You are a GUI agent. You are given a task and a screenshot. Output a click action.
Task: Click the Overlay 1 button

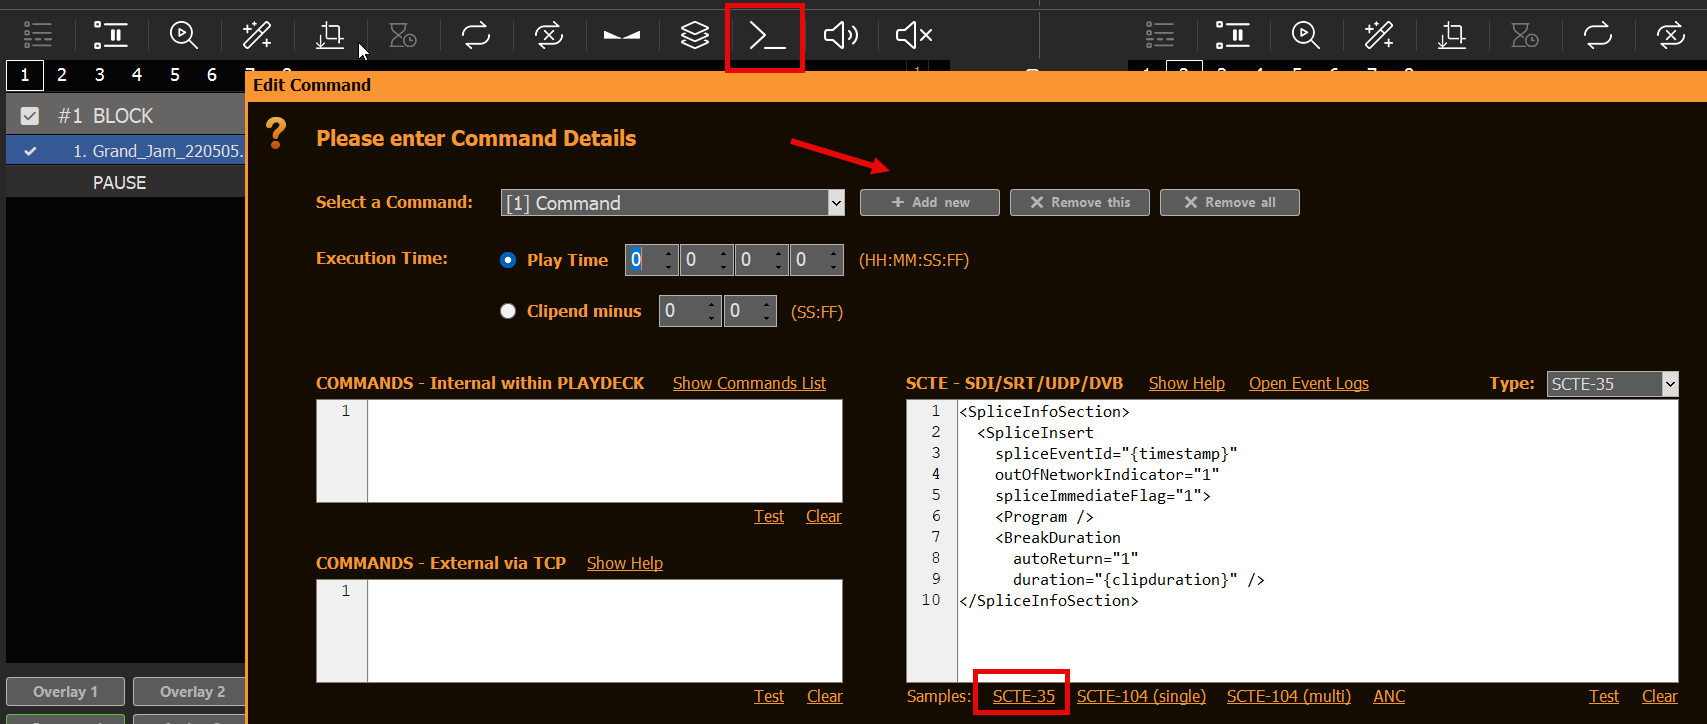pyautogui.click(x=65, y=692)
